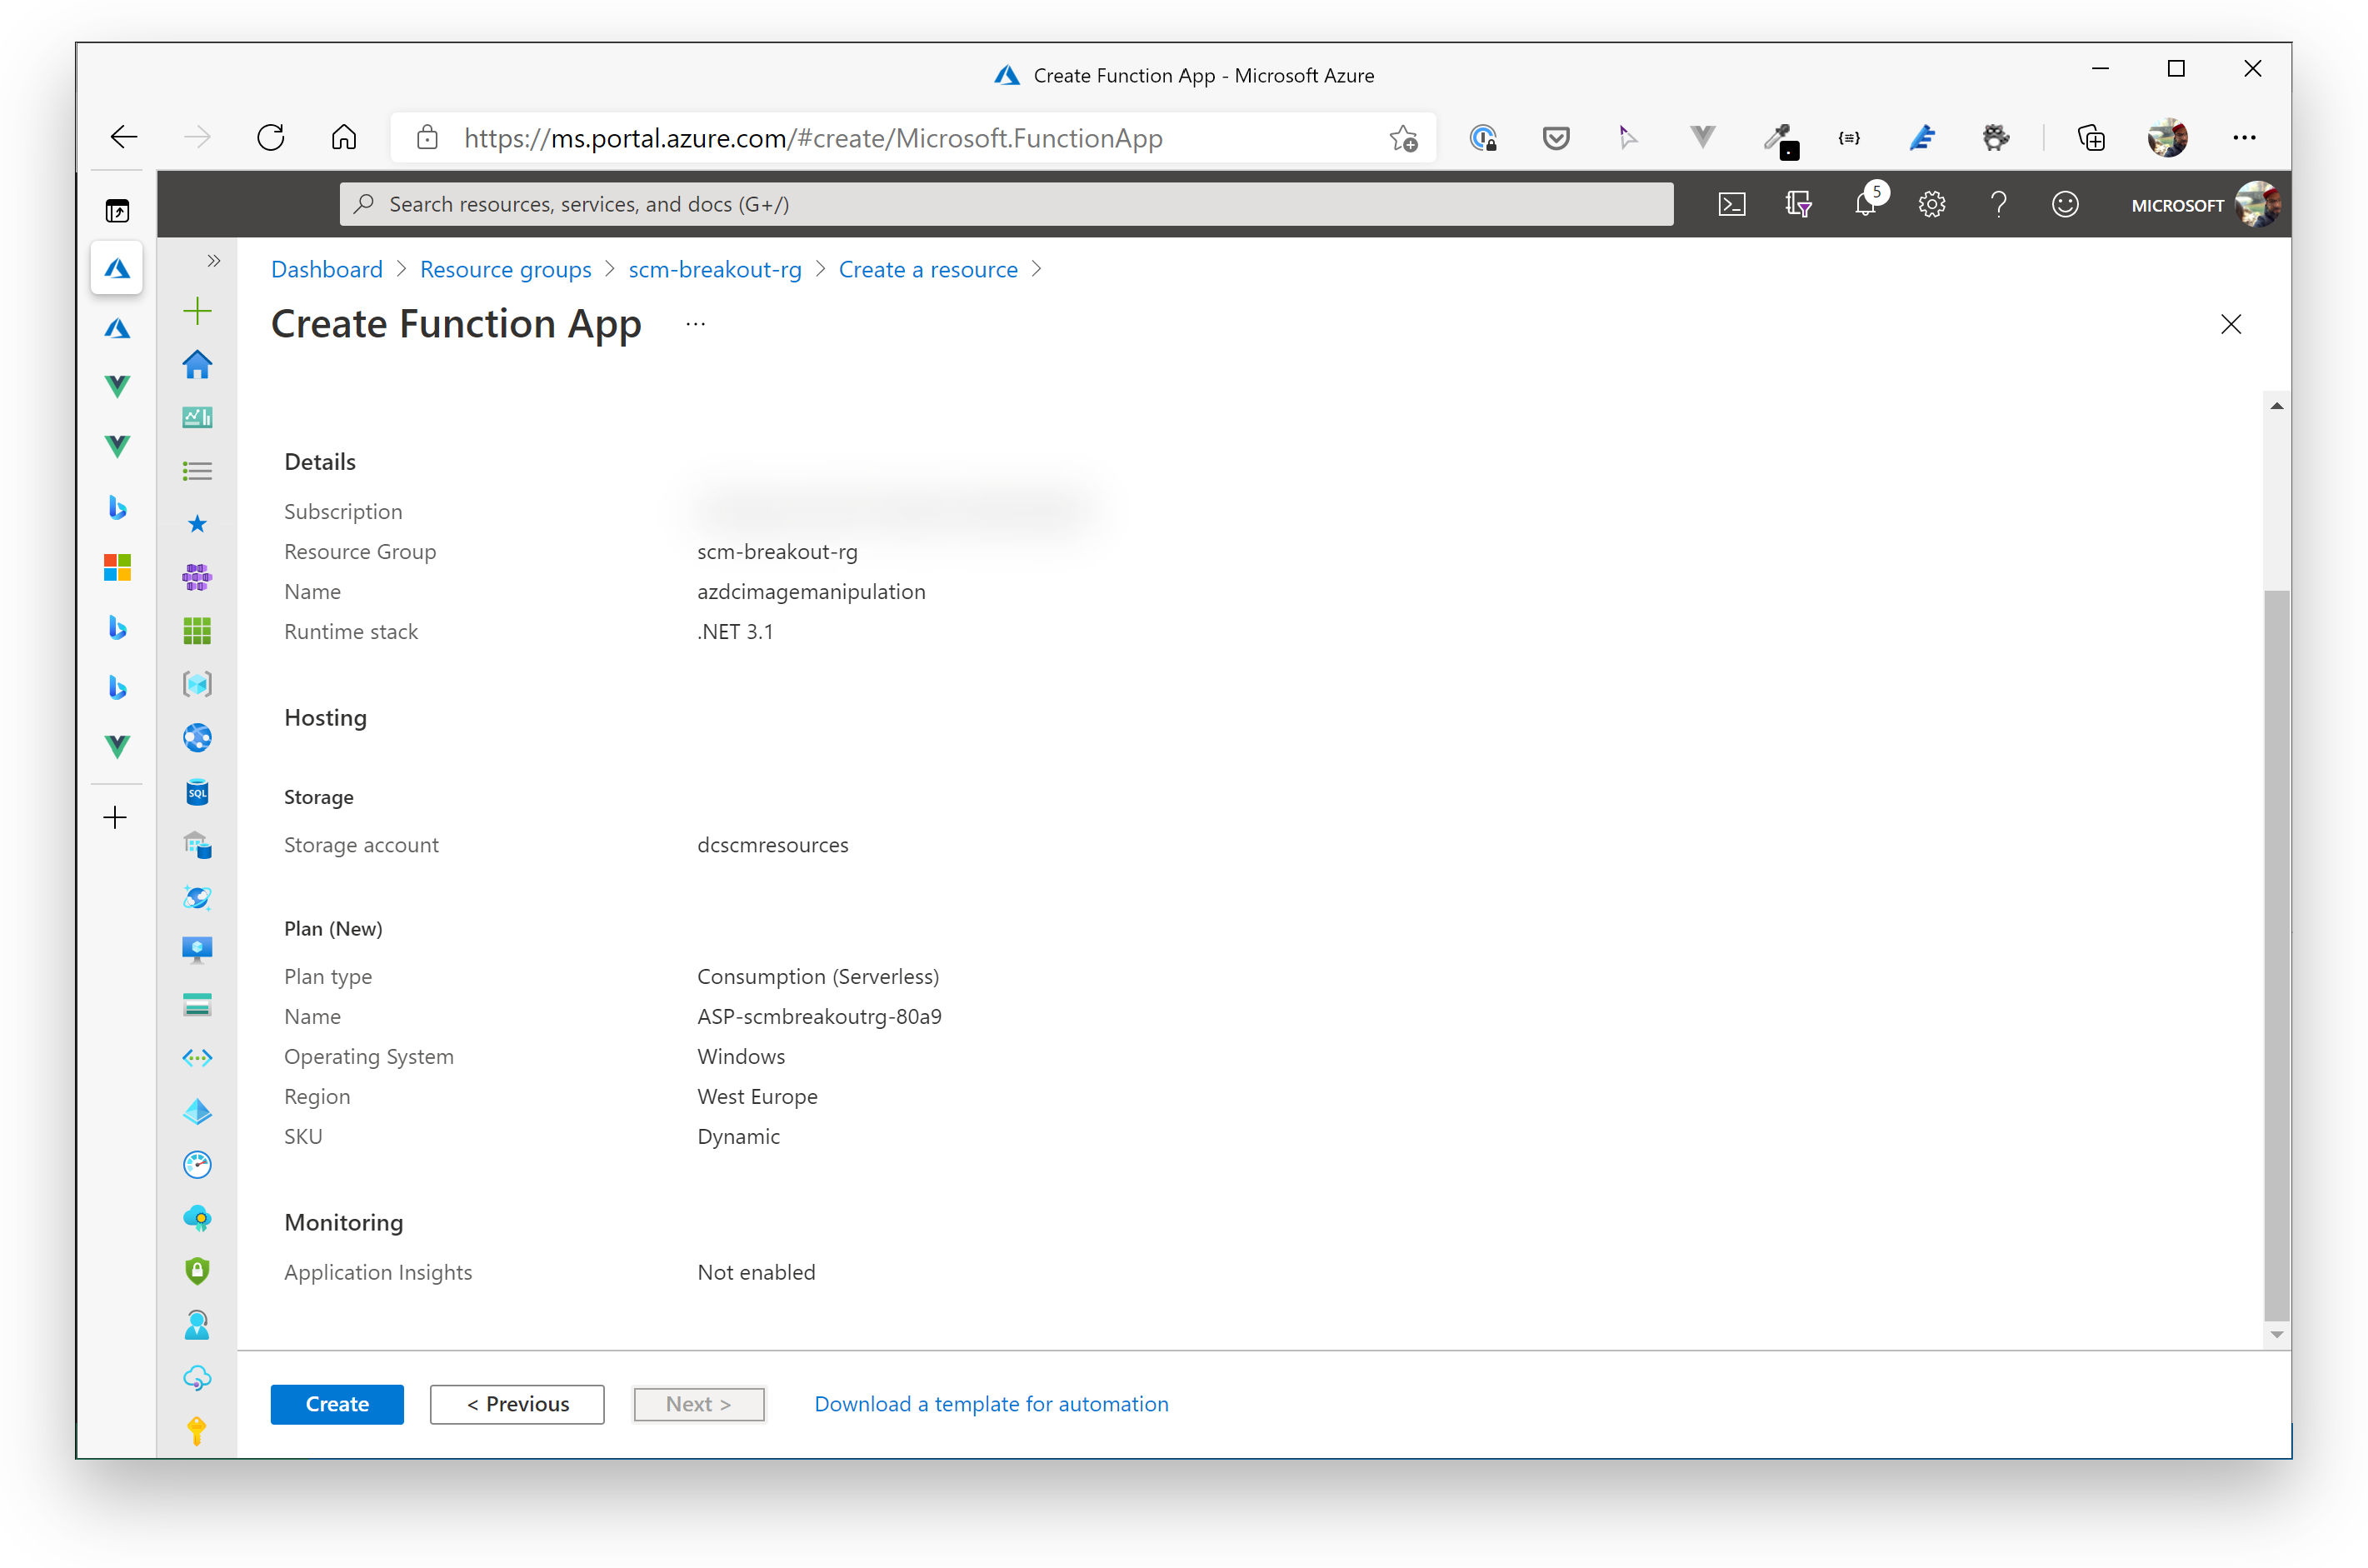Go to Resource groups breadcrumb

[505, 270]
